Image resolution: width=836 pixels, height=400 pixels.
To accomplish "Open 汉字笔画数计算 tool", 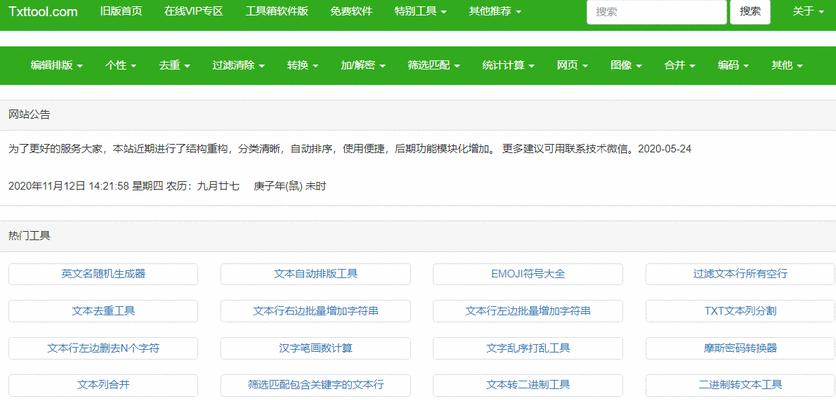I will [x=316, y=348].
